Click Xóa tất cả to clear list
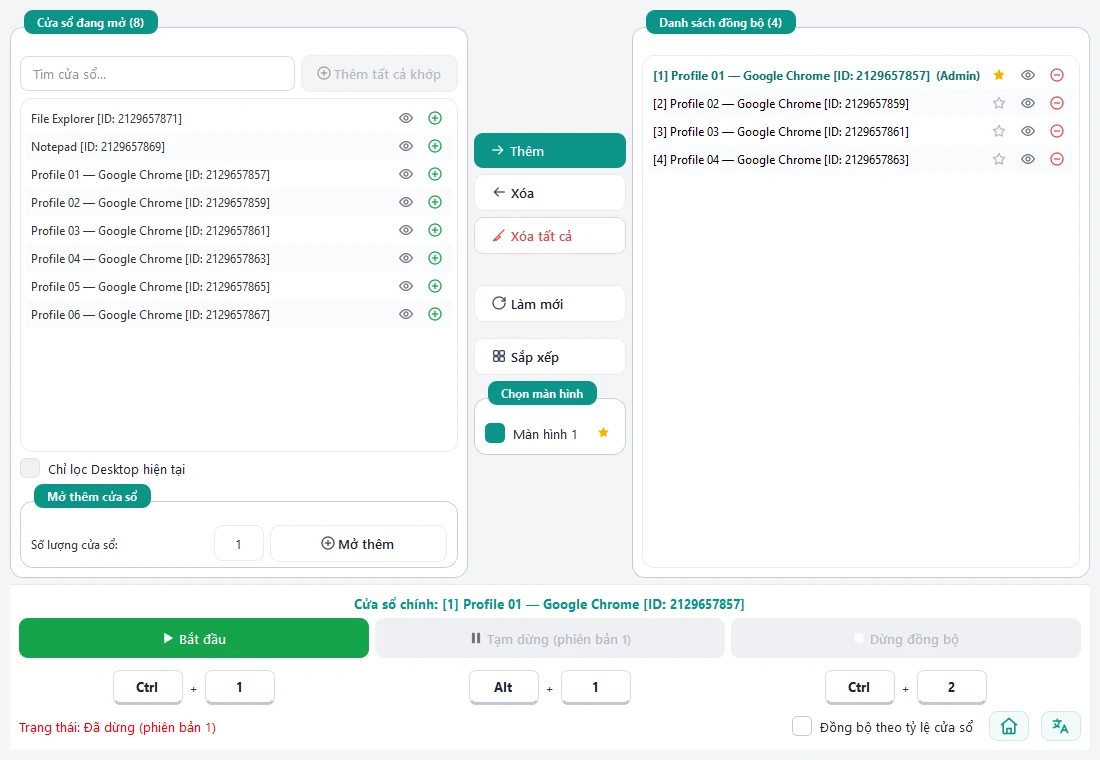Screen dimensions: 1100x760 550,236
